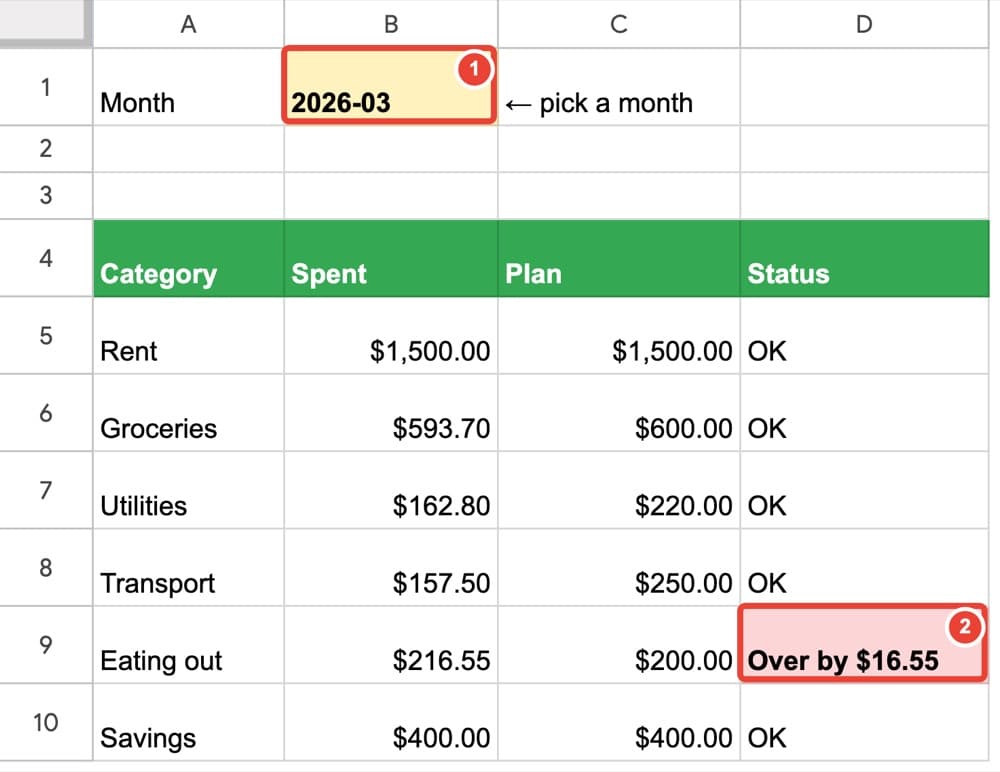The height and width of the screenshot is (772, 1000).
Task: Click the 'Plan' header cell
Action: [619, 258]
